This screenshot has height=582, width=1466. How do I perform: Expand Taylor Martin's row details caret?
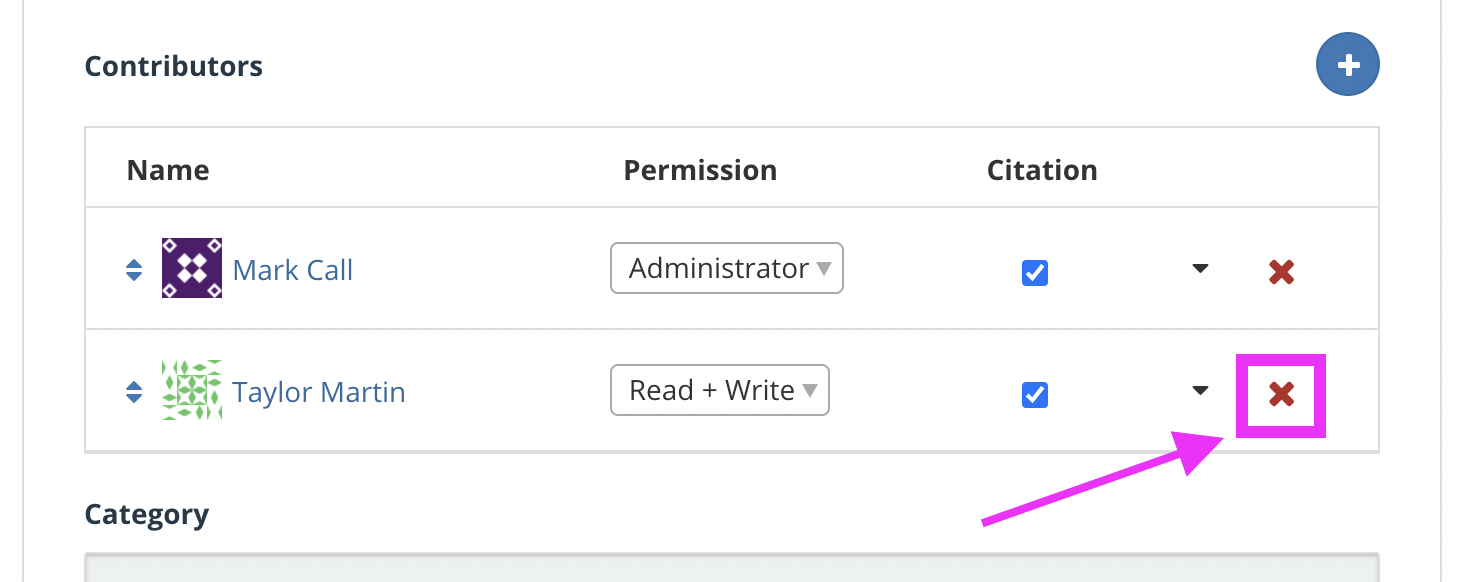[1201, 391]
